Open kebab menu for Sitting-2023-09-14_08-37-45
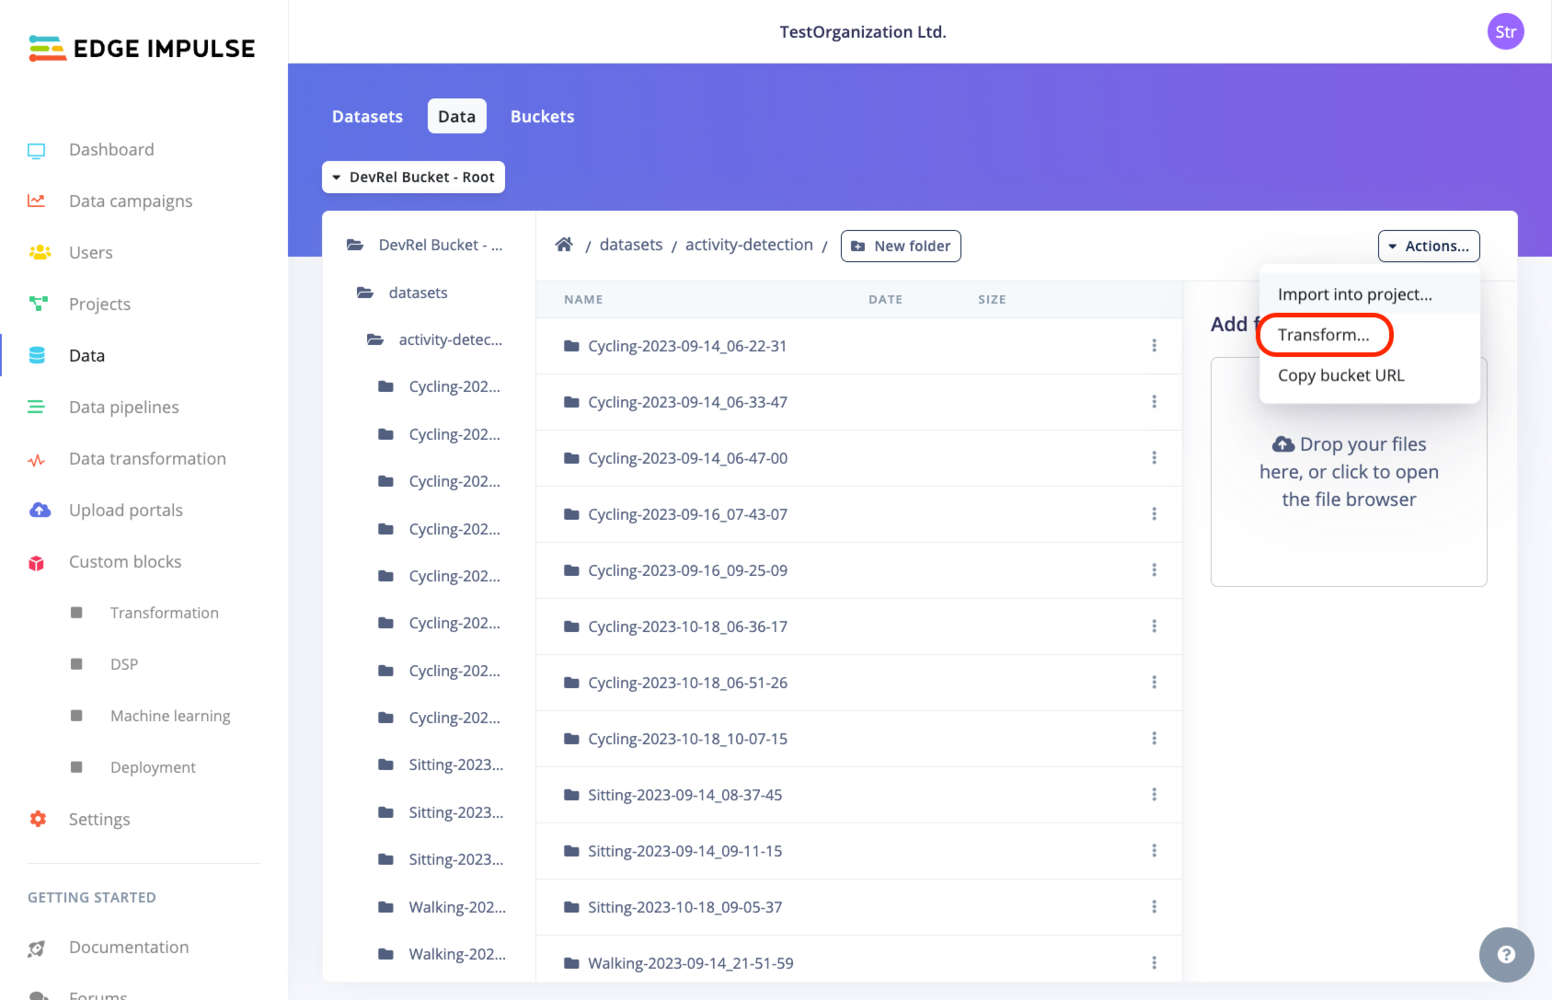 click(x=1154, y=794)
